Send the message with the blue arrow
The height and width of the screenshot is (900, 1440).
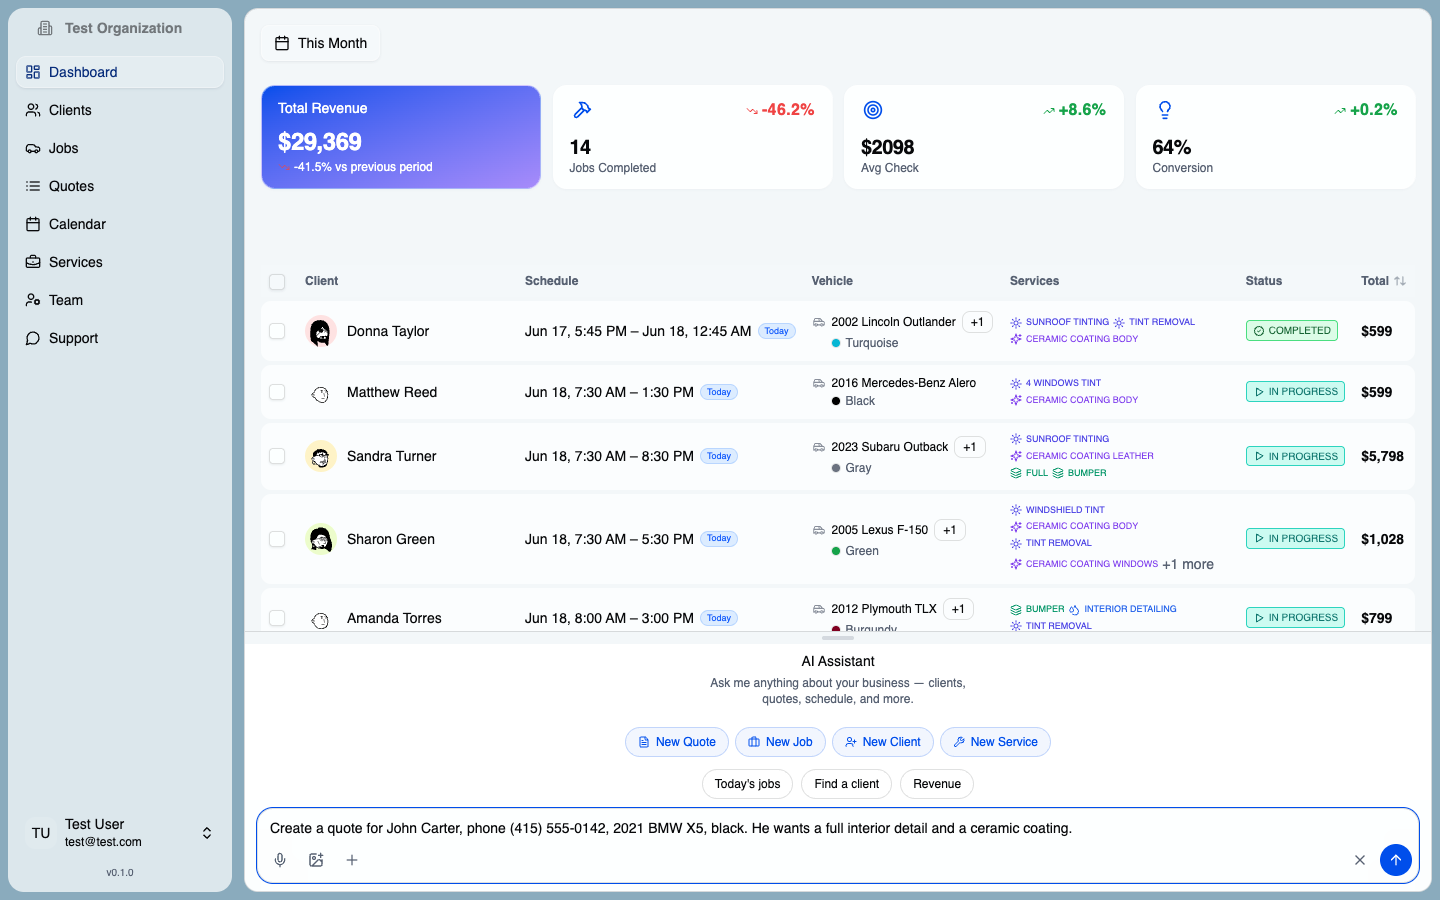point(1396,860)
